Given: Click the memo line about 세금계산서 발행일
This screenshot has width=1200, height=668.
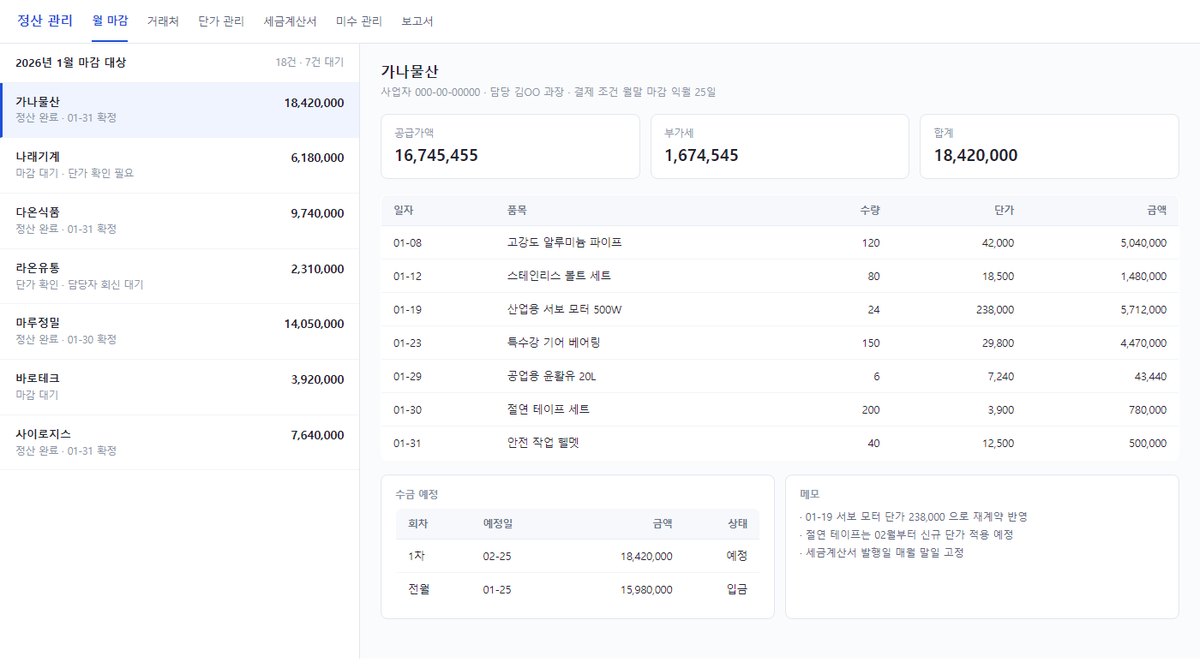Looking at the screenshot, I should pos(882,553).
